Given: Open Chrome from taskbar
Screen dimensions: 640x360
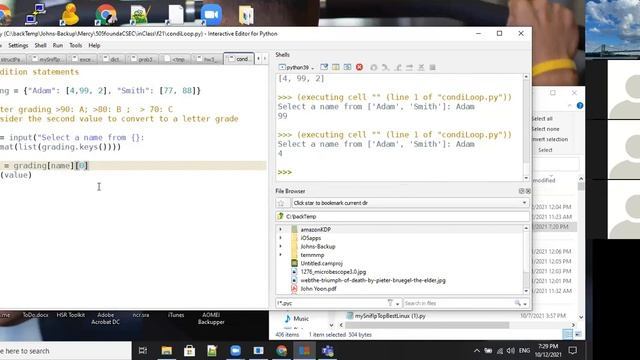Looking at the screenshot, I should coord(281,351).
